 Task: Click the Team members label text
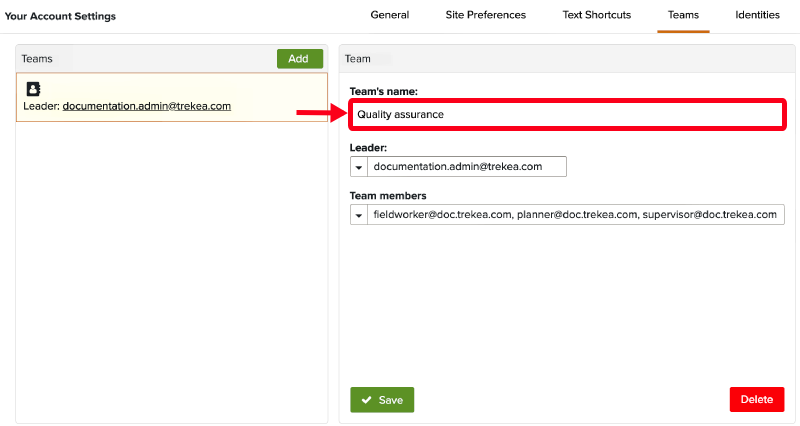click(x=388, y=196)
